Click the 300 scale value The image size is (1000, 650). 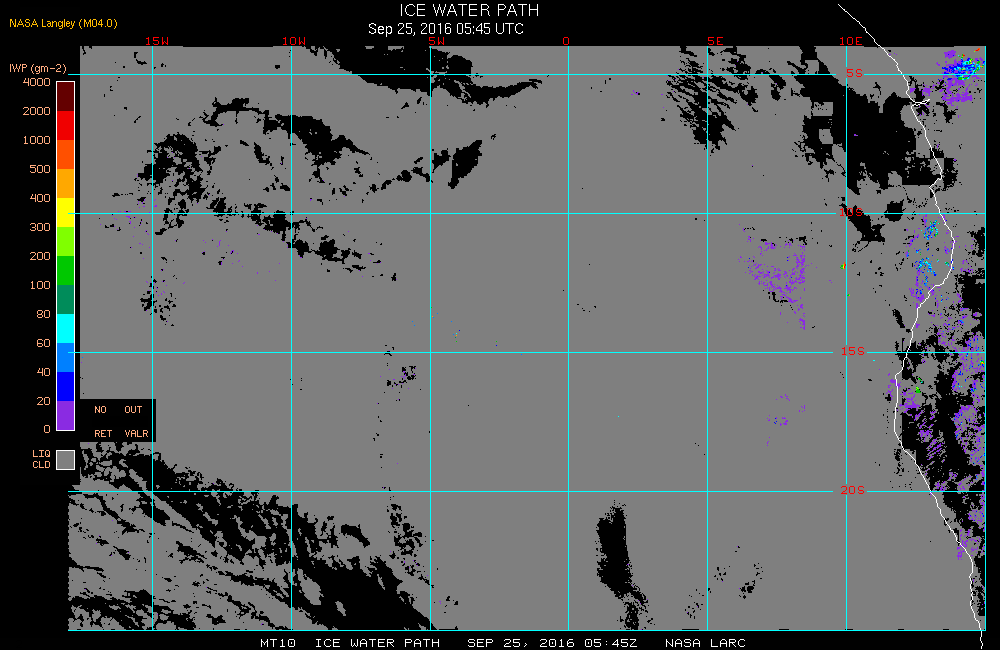tap(40, 227)
